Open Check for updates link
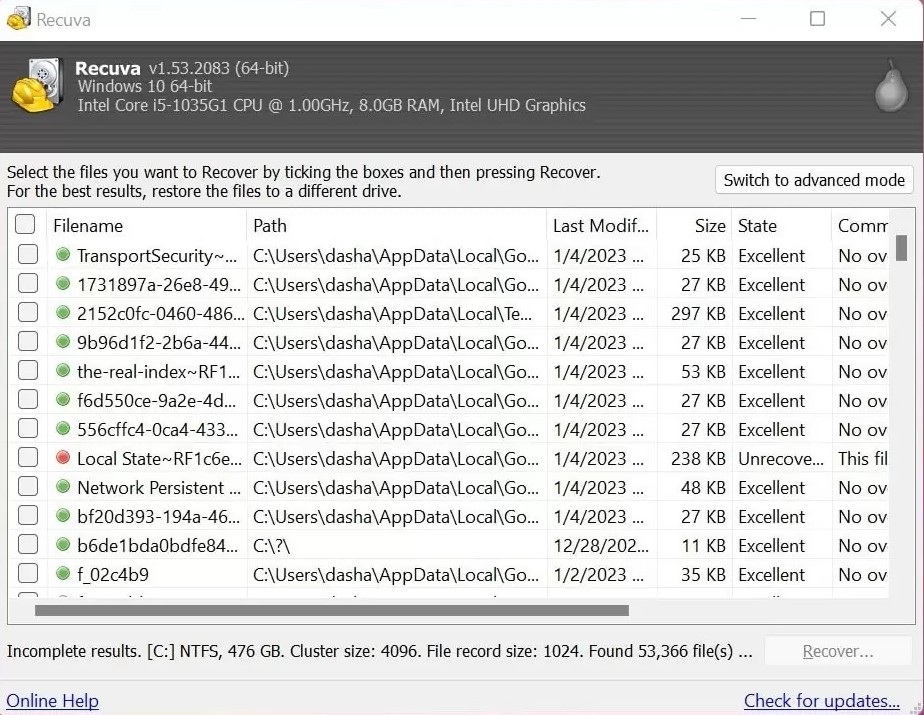Viewport: 924px width, 715px height. pyautogui.click(x=821, y=701)
